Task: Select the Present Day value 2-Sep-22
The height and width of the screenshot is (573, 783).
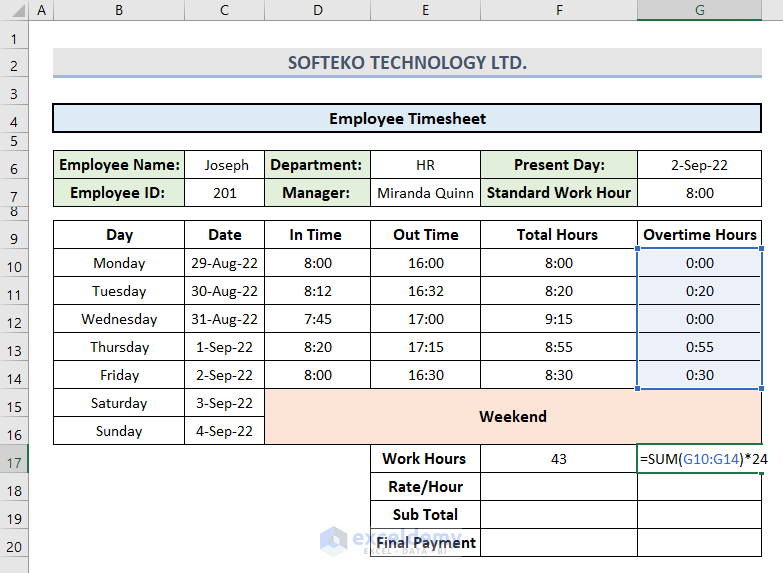Action: pos(700,165)
